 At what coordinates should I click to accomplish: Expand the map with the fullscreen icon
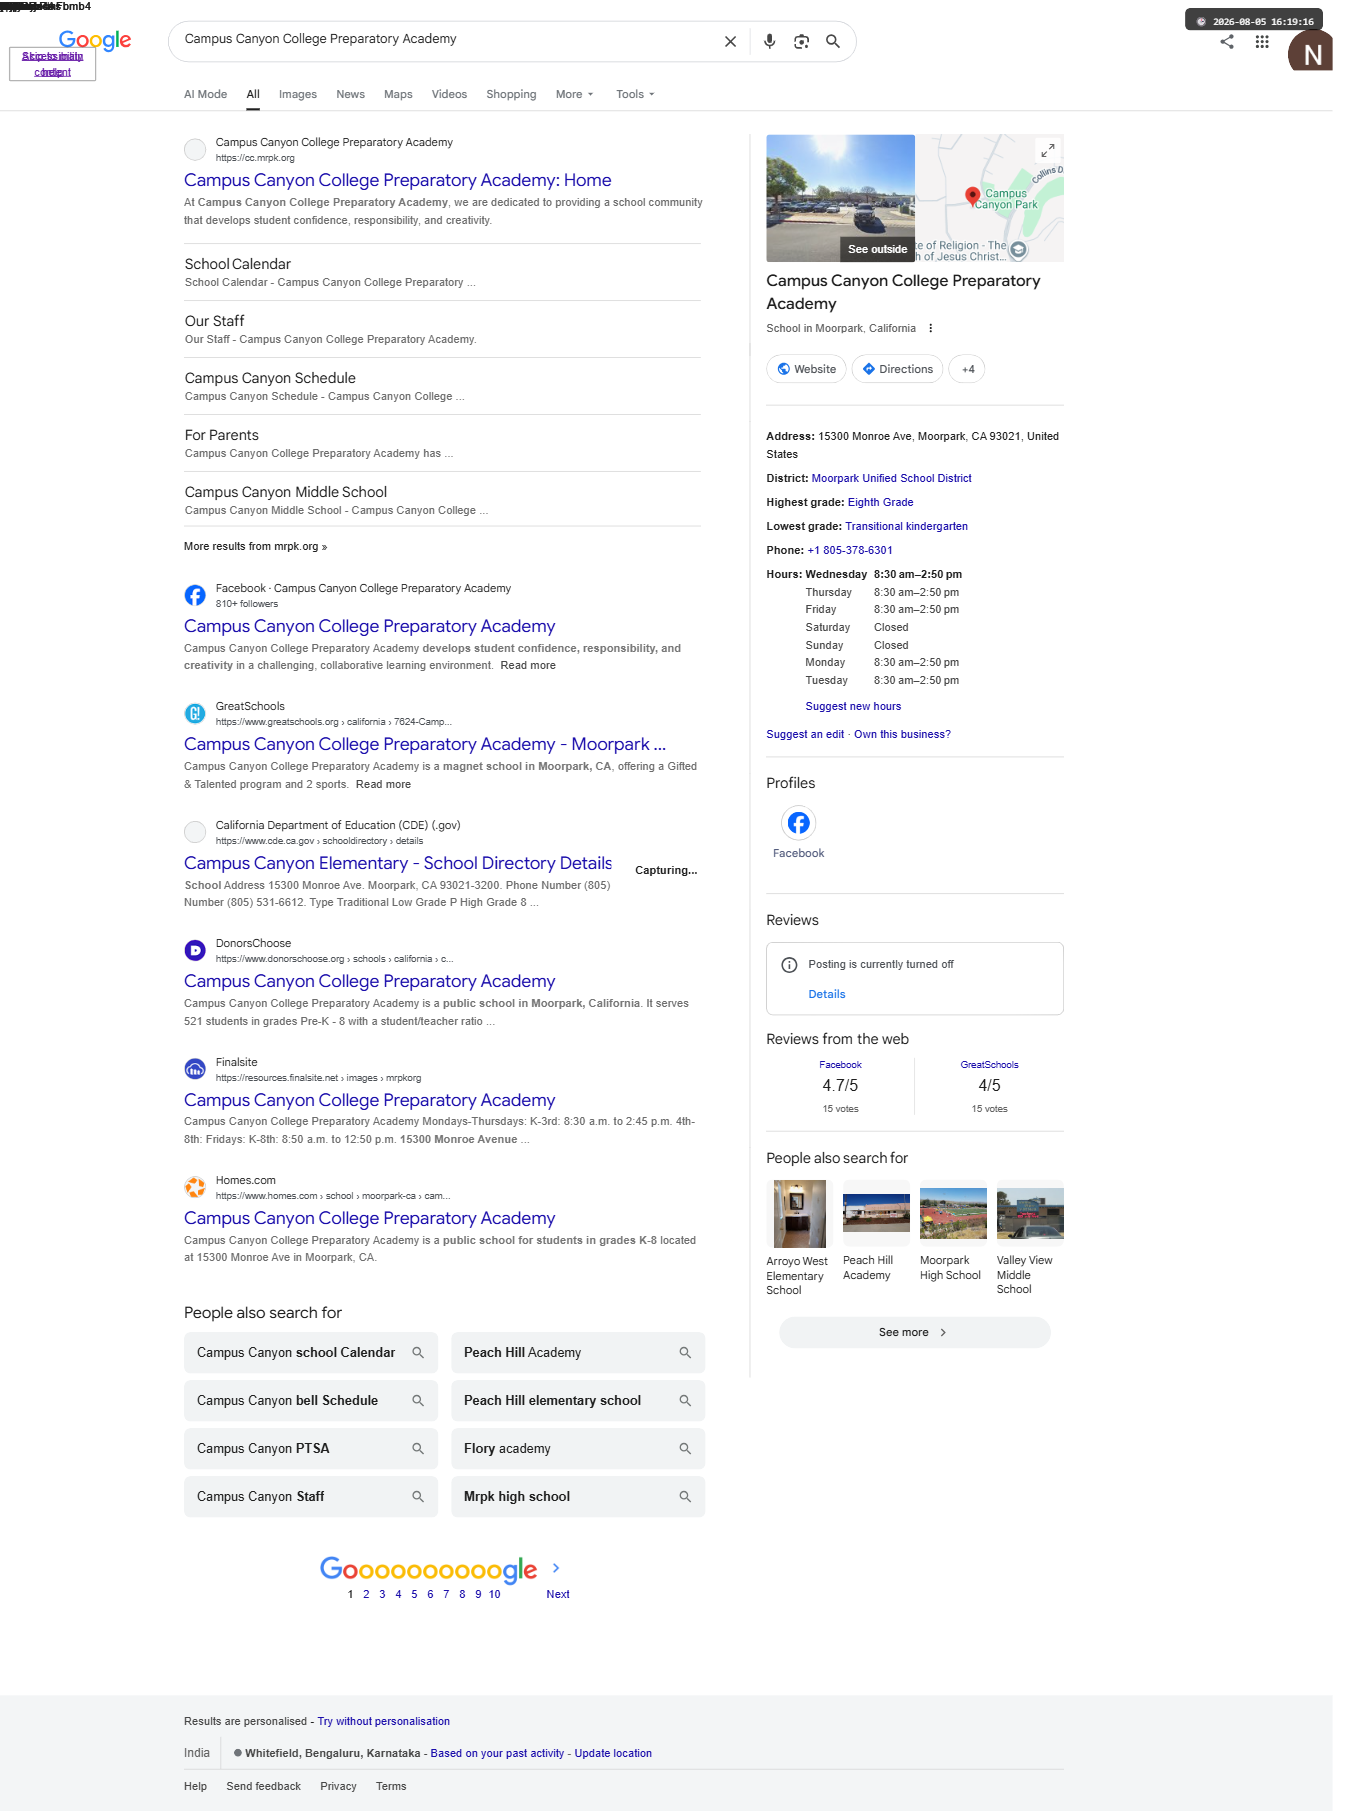point(1047,150)
